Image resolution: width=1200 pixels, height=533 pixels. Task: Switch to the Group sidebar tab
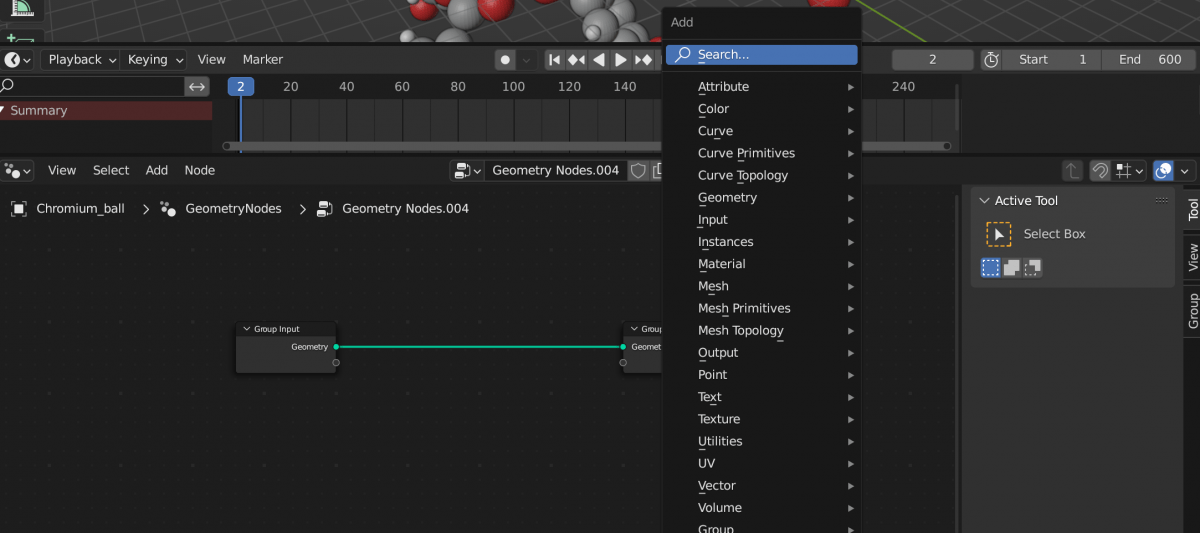pyautogui.click(x=1192, y=310)
